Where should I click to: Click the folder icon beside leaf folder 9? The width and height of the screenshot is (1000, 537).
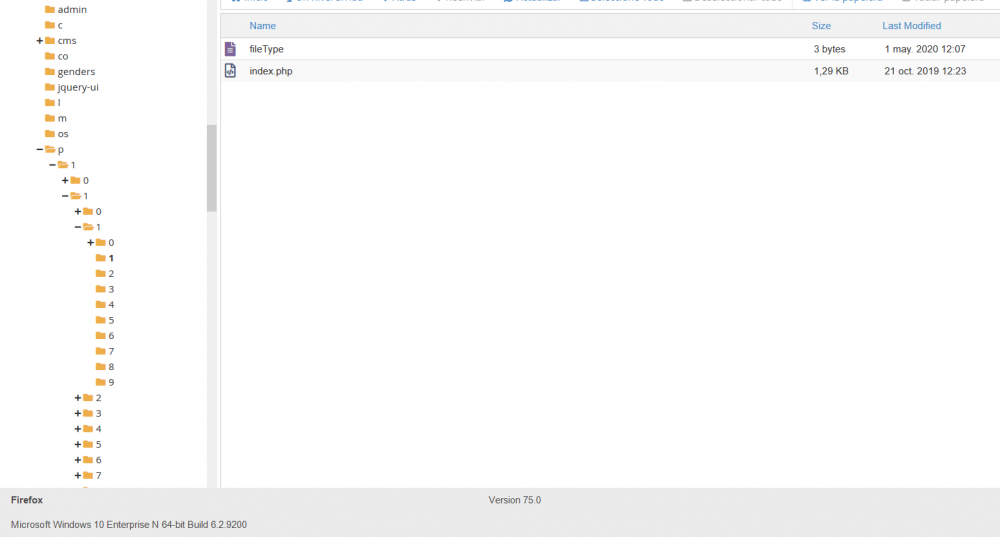[101, 382]
